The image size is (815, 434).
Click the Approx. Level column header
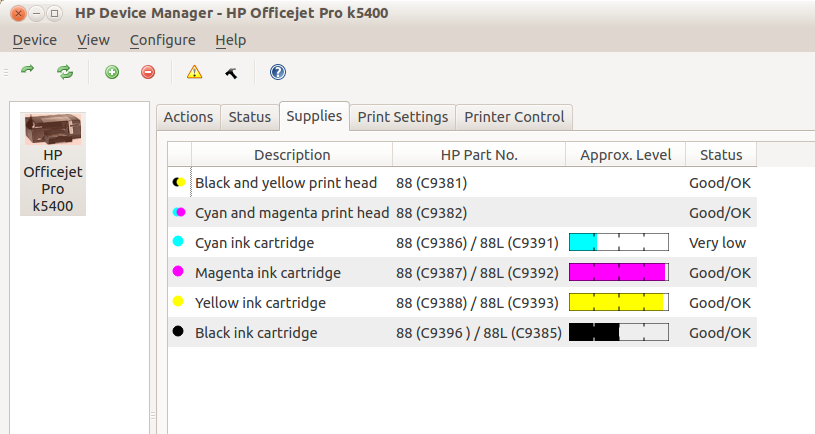(x=626, y=155)
